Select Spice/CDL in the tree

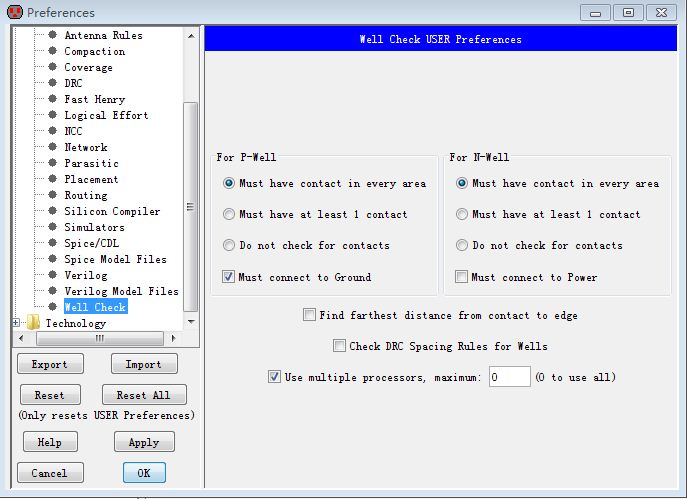(x=92, y=243)
